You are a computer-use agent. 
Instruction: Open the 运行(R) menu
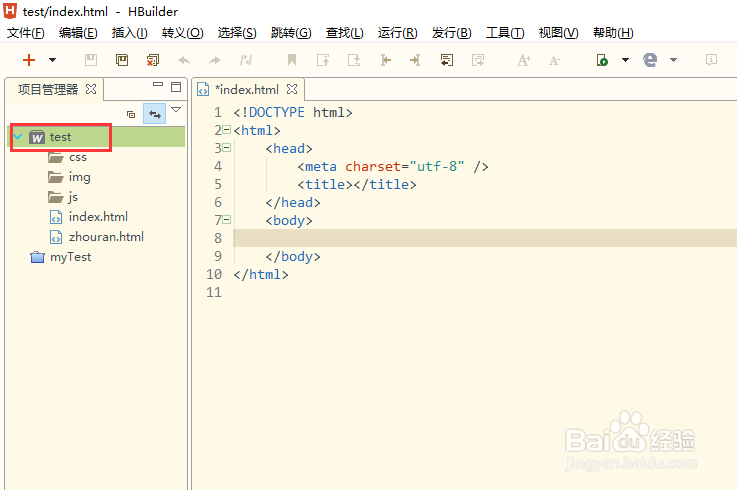click(x=398, y=33)
